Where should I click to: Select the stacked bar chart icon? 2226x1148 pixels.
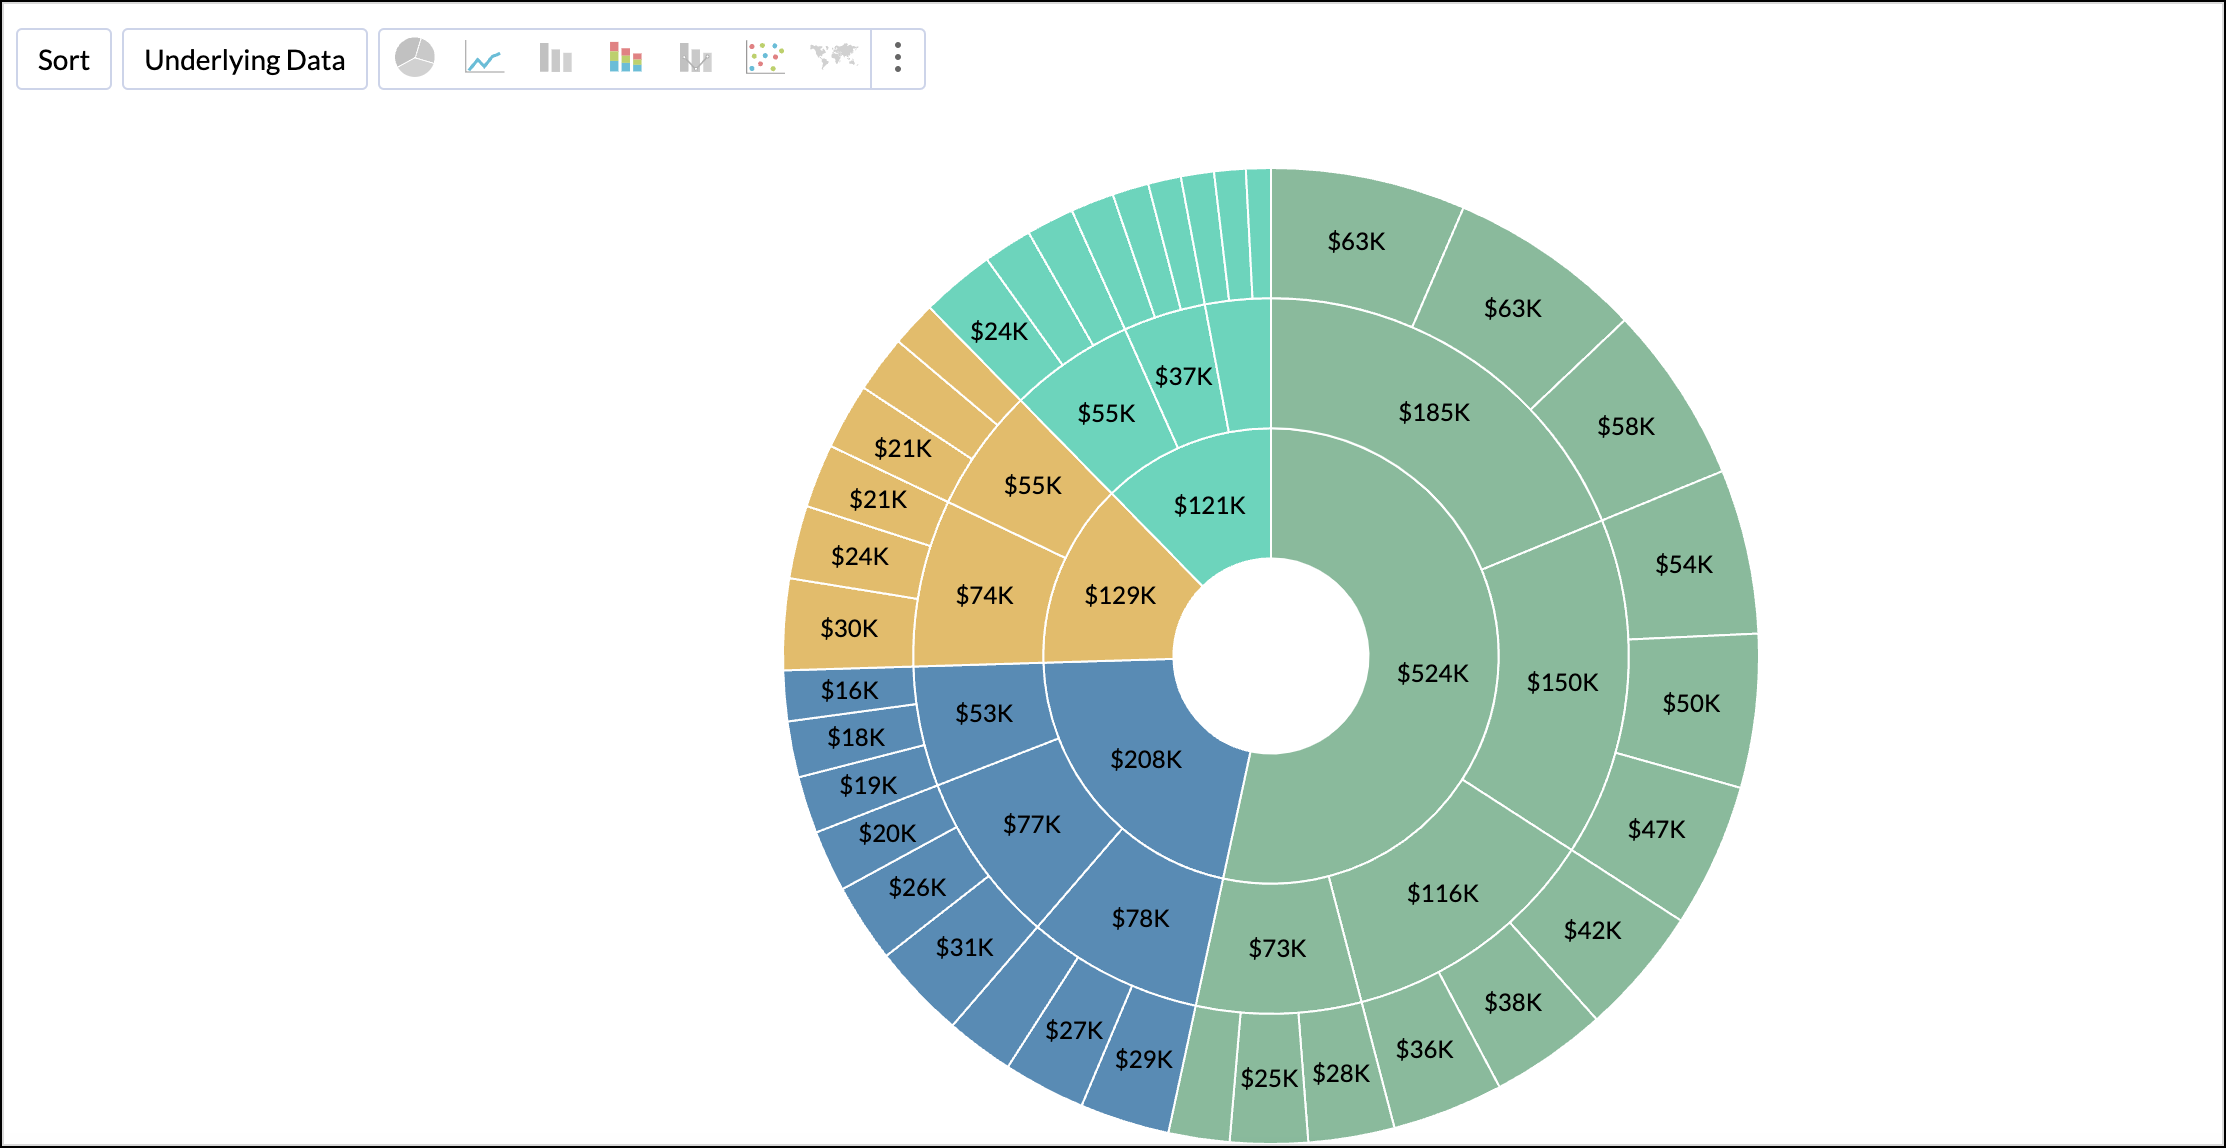pyautogui.click(x=625, y=59)
